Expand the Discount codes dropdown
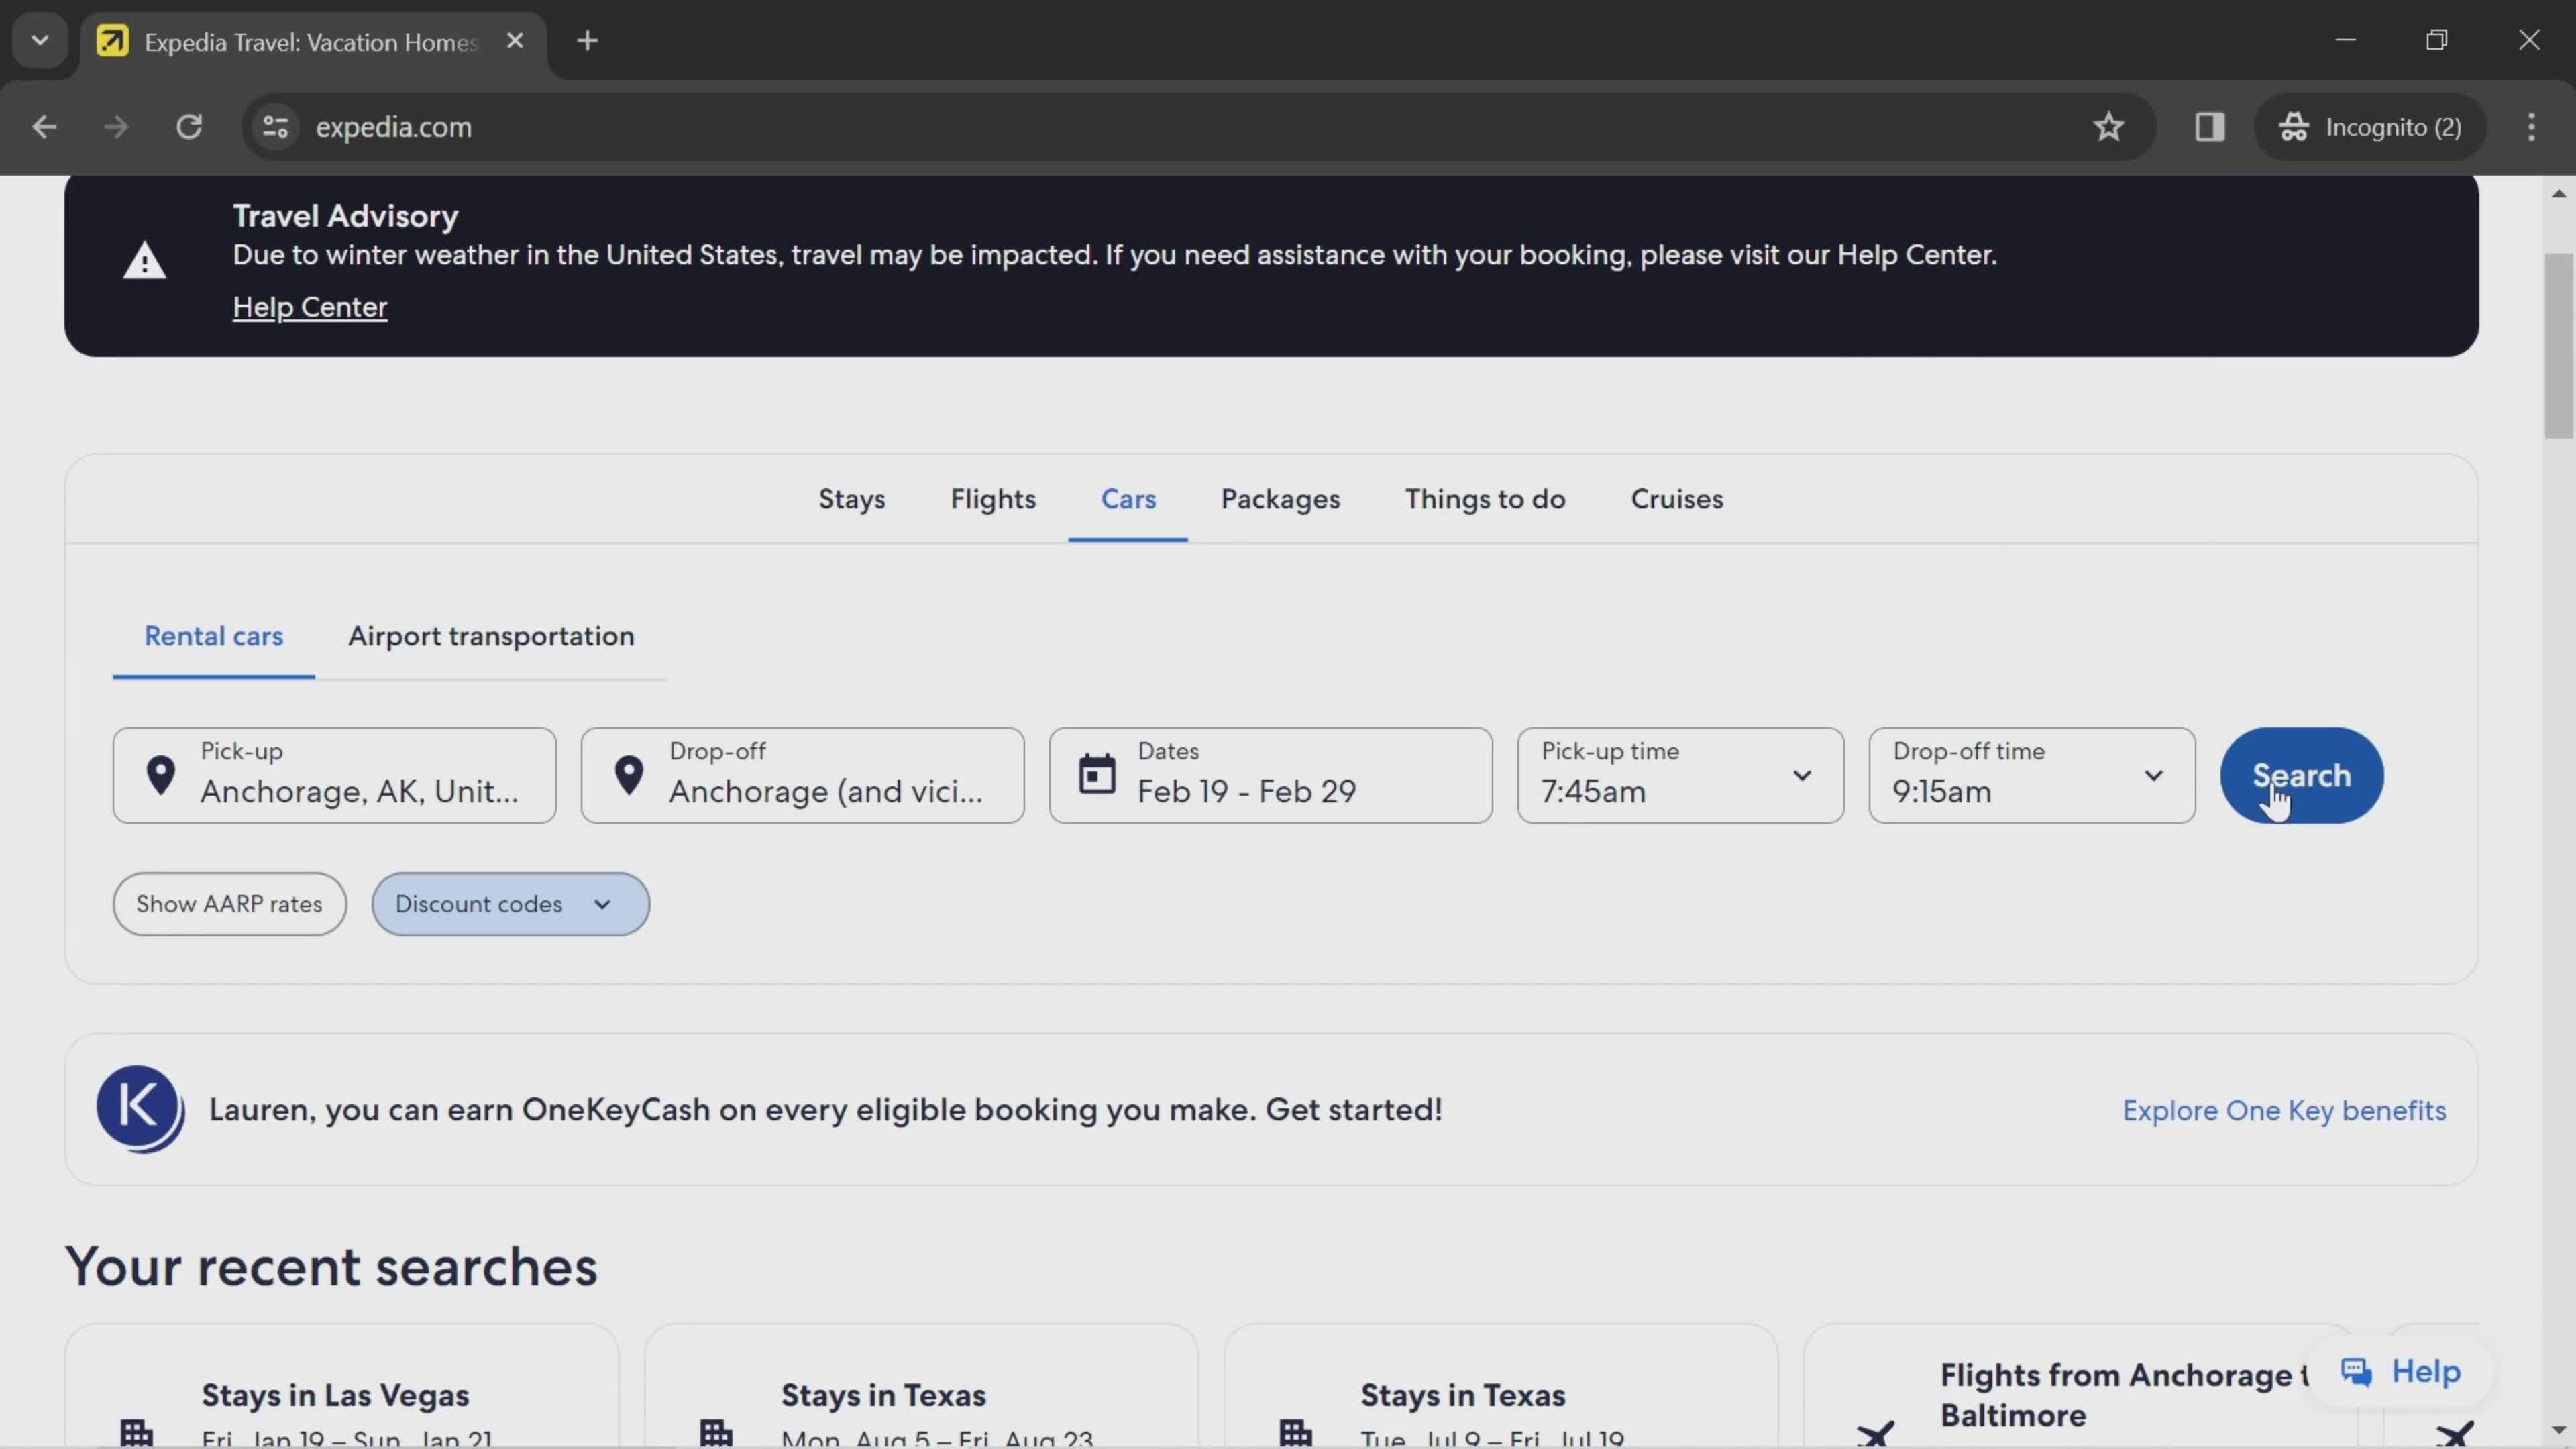The height and width of the screenshot is (1449, 2576). 510,904
